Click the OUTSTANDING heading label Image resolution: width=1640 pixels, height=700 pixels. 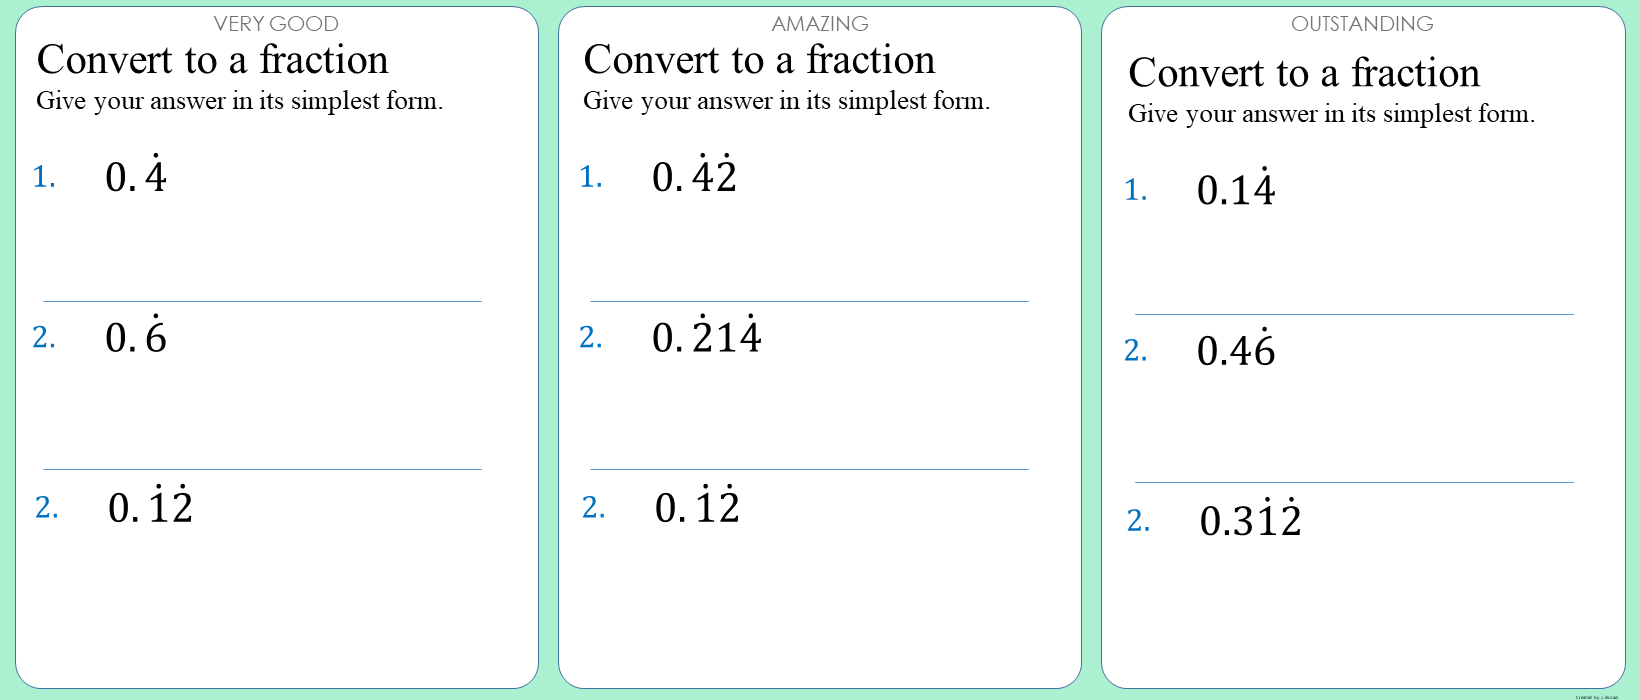(1362, 24)
